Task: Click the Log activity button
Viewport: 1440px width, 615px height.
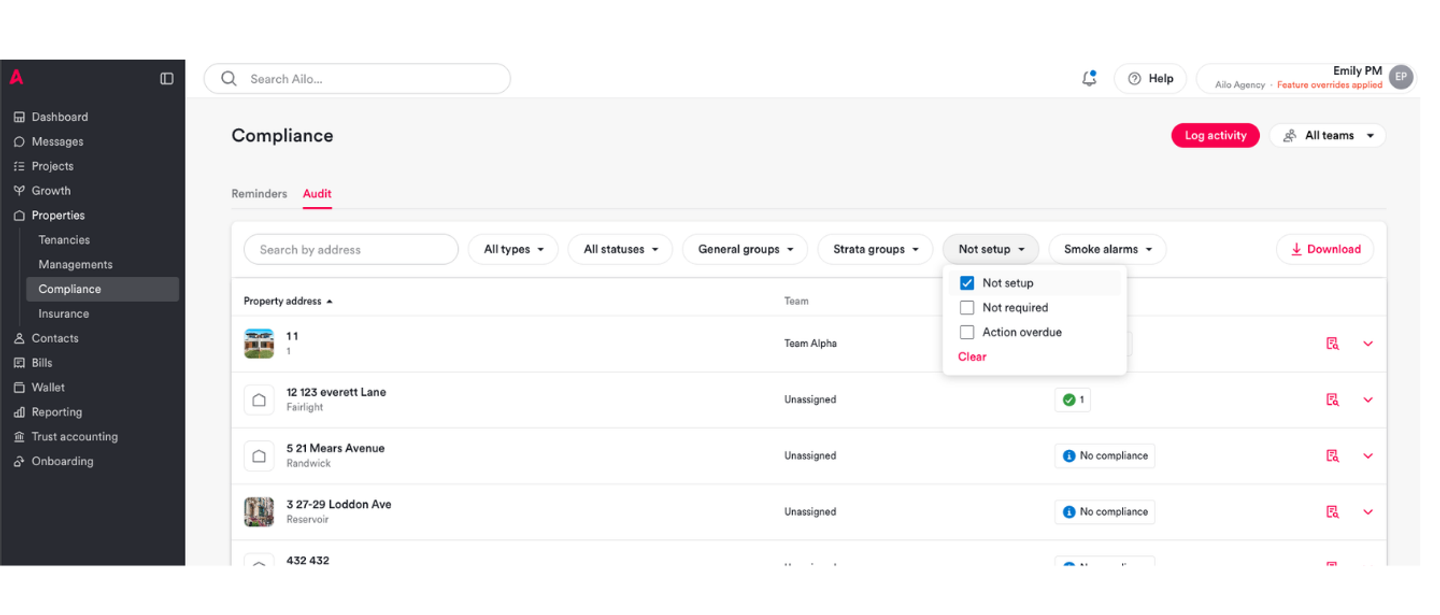Action: pyautogui.click(x=1215, y=136)
